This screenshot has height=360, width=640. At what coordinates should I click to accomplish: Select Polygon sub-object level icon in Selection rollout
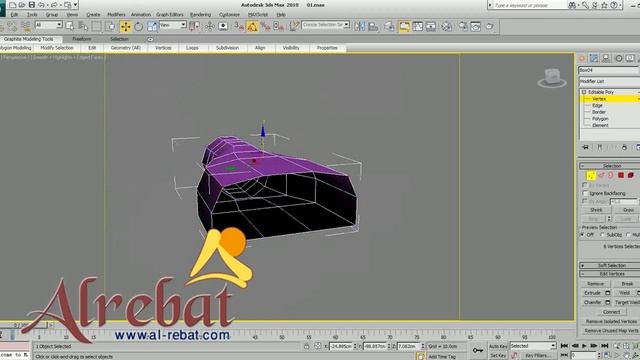point(621,176)
